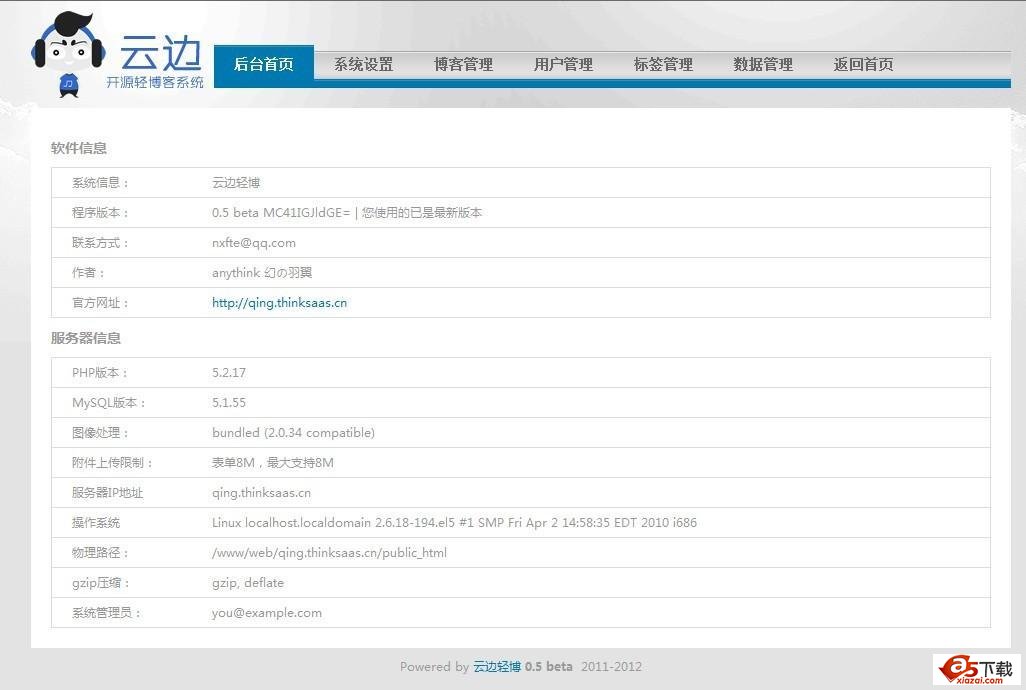Click the 图像处理 row label
Image resolution: width=1026 pixels, height=690 pixels.
tap(100, 433)
